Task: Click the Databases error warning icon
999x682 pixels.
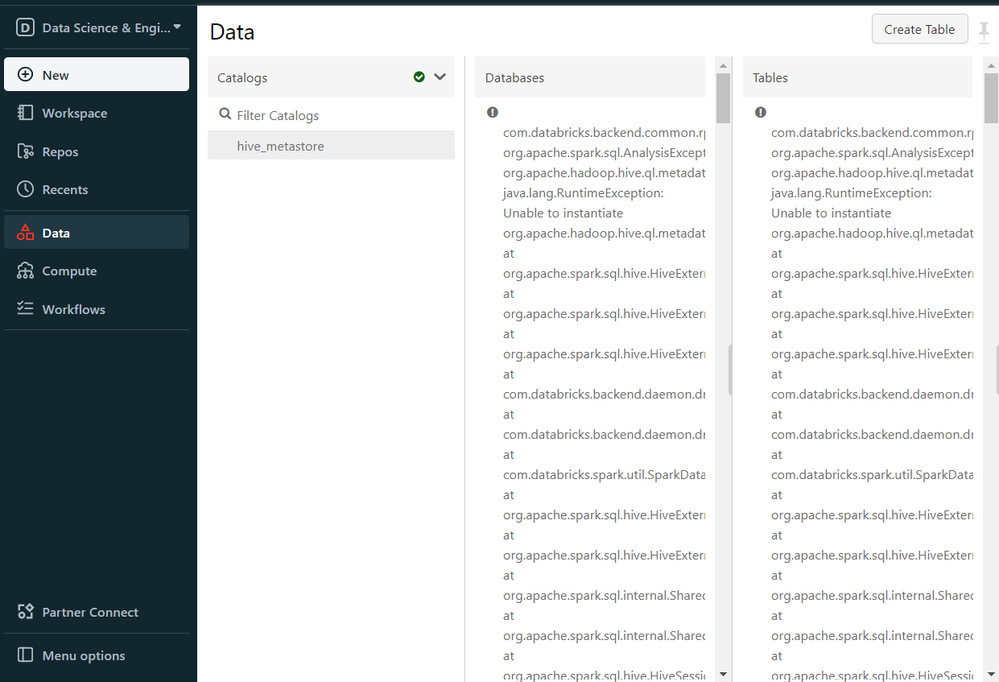Action: click(492, 113)
